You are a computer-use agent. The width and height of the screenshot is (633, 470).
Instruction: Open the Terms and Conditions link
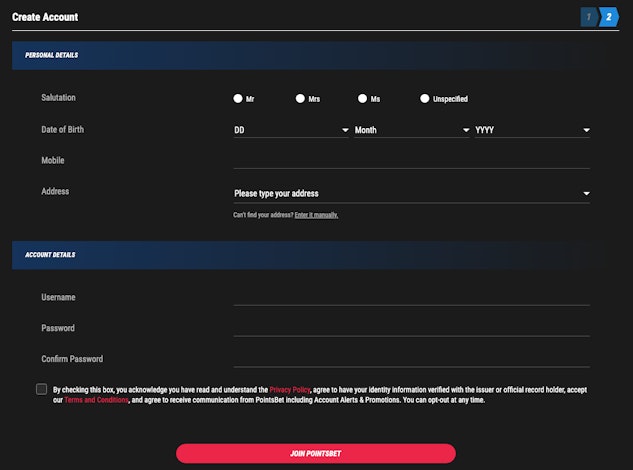click(x=96, y=400)
